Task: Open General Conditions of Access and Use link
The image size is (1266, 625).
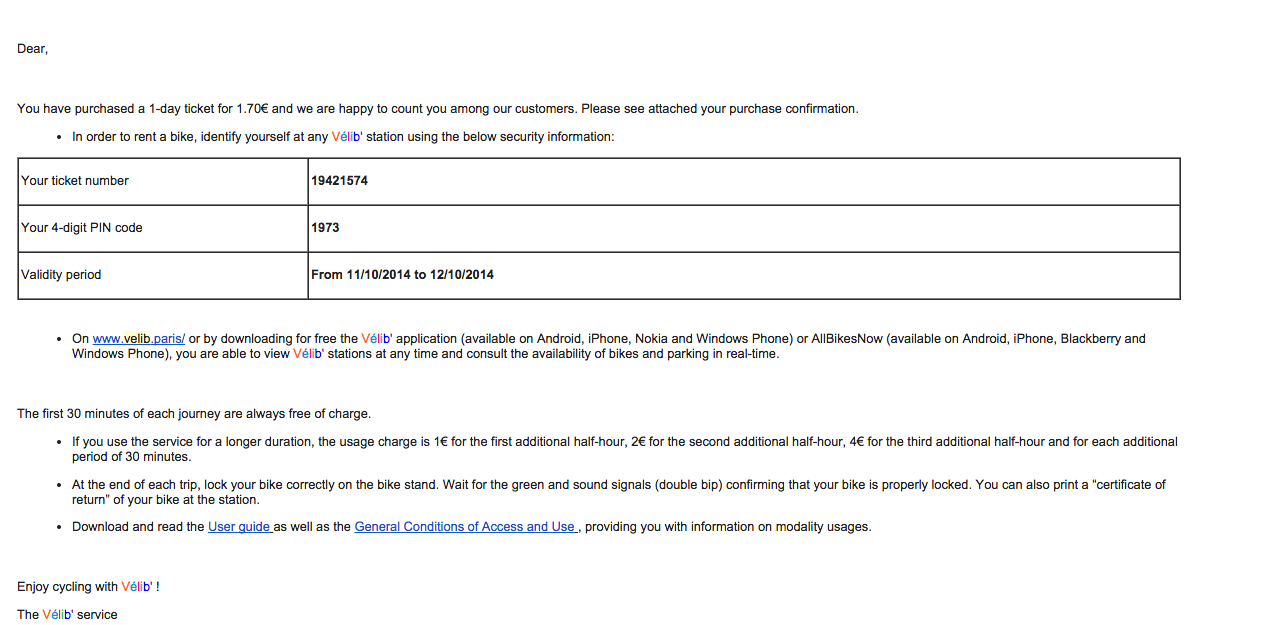Action: point(464,527)
